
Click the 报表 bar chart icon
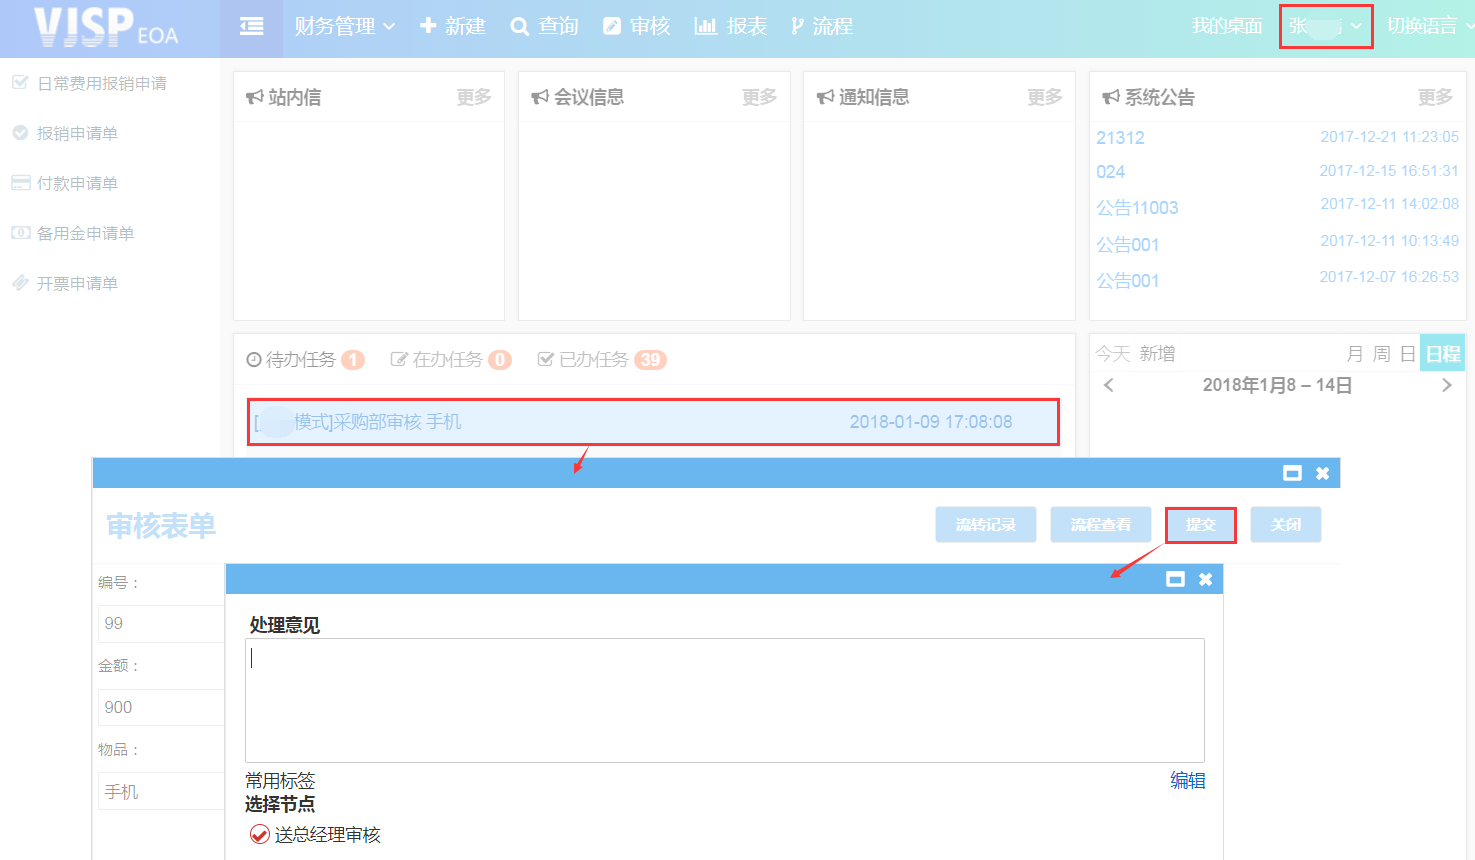705,27
